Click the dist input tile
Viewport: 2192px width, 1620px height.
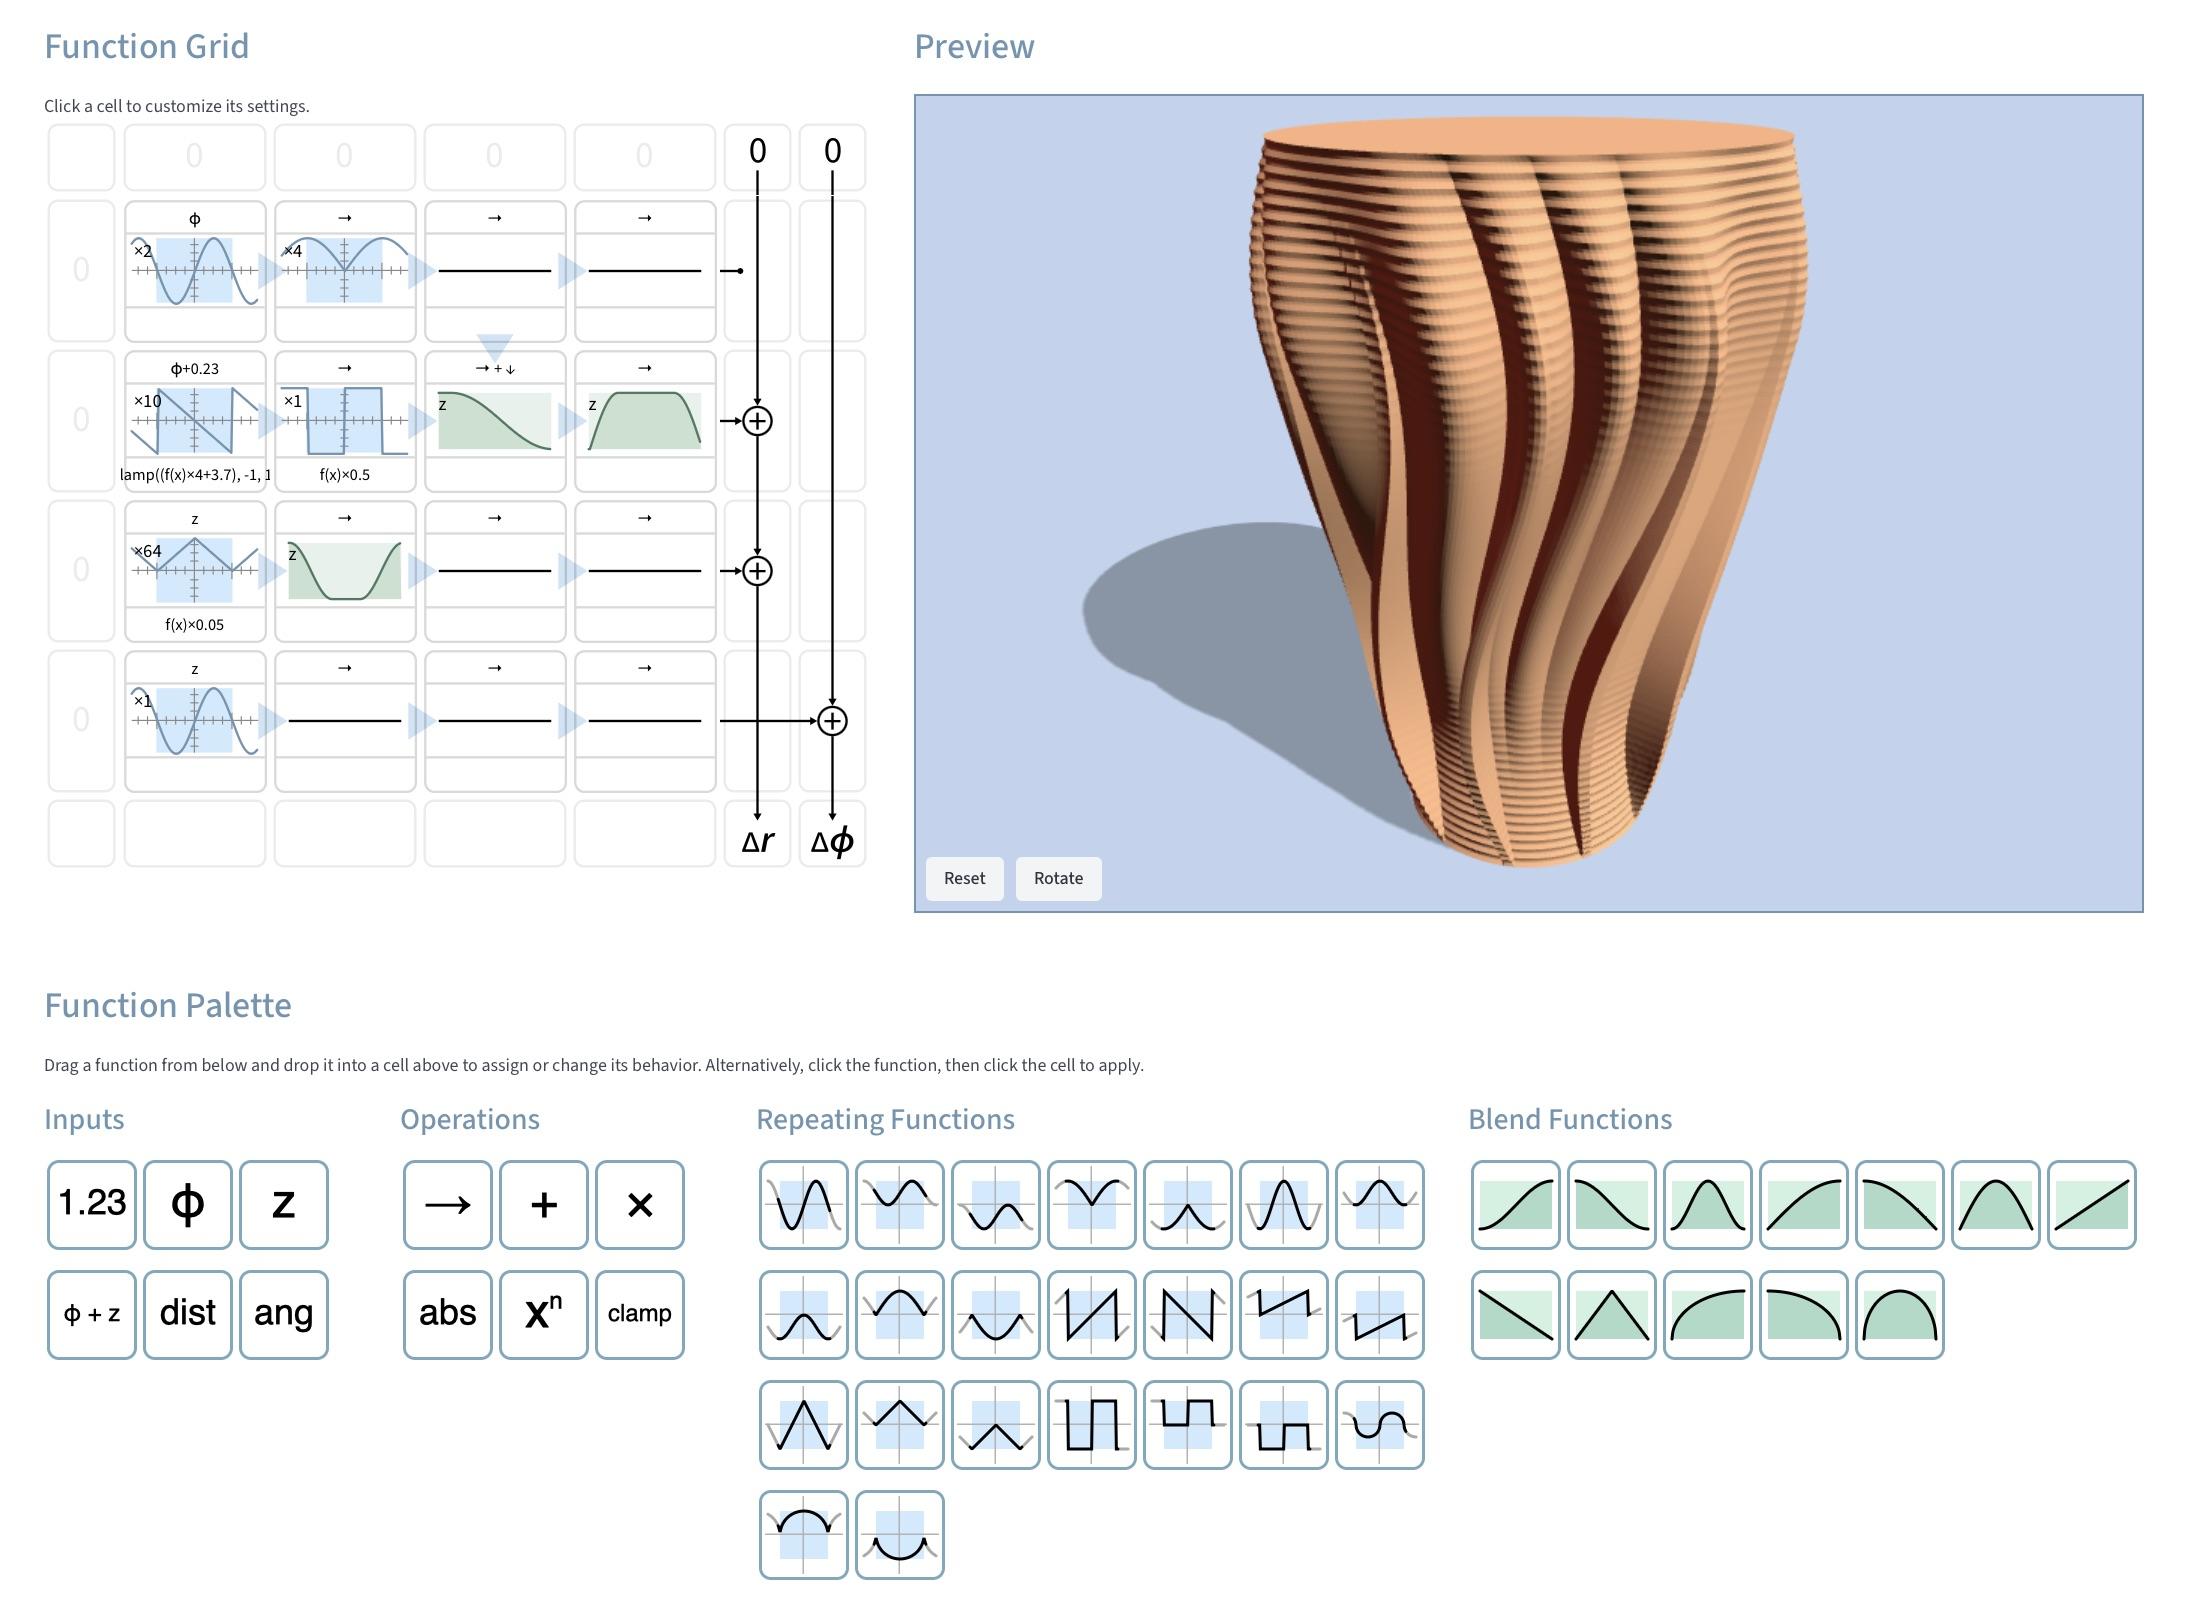(x=187, y=1314)
